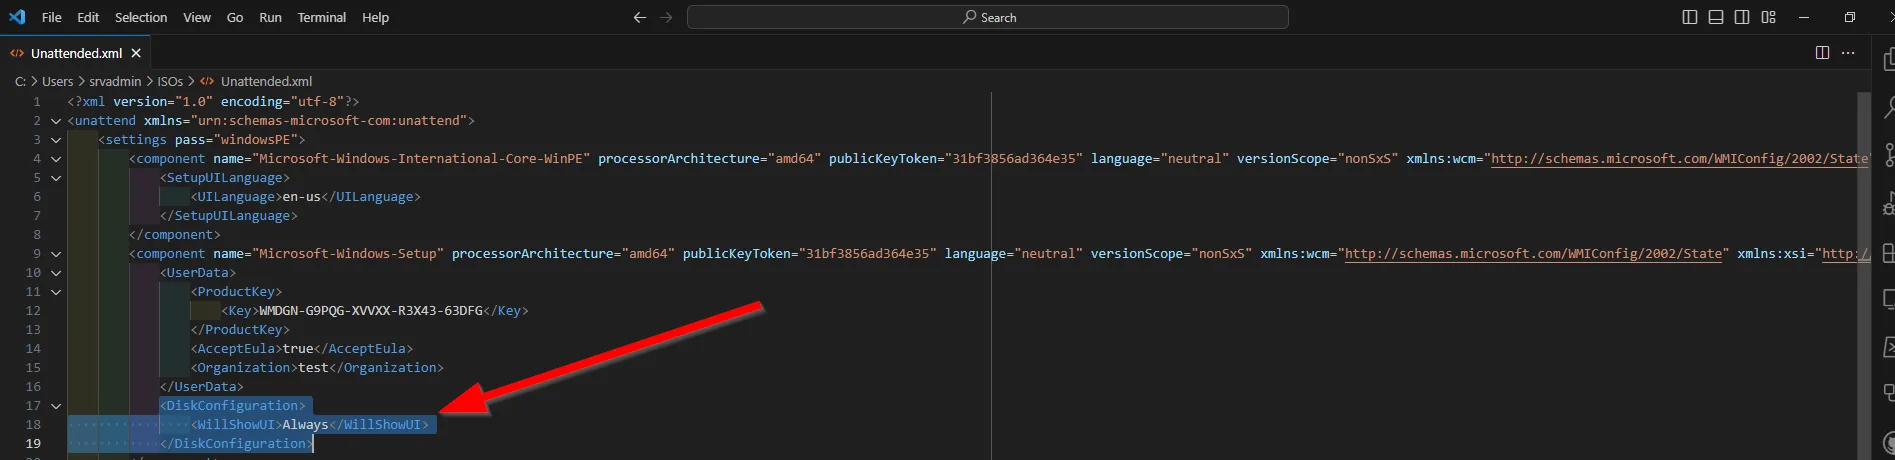Collapse the settings element on line 3
Screen dimensions: 1895x460
56,140
